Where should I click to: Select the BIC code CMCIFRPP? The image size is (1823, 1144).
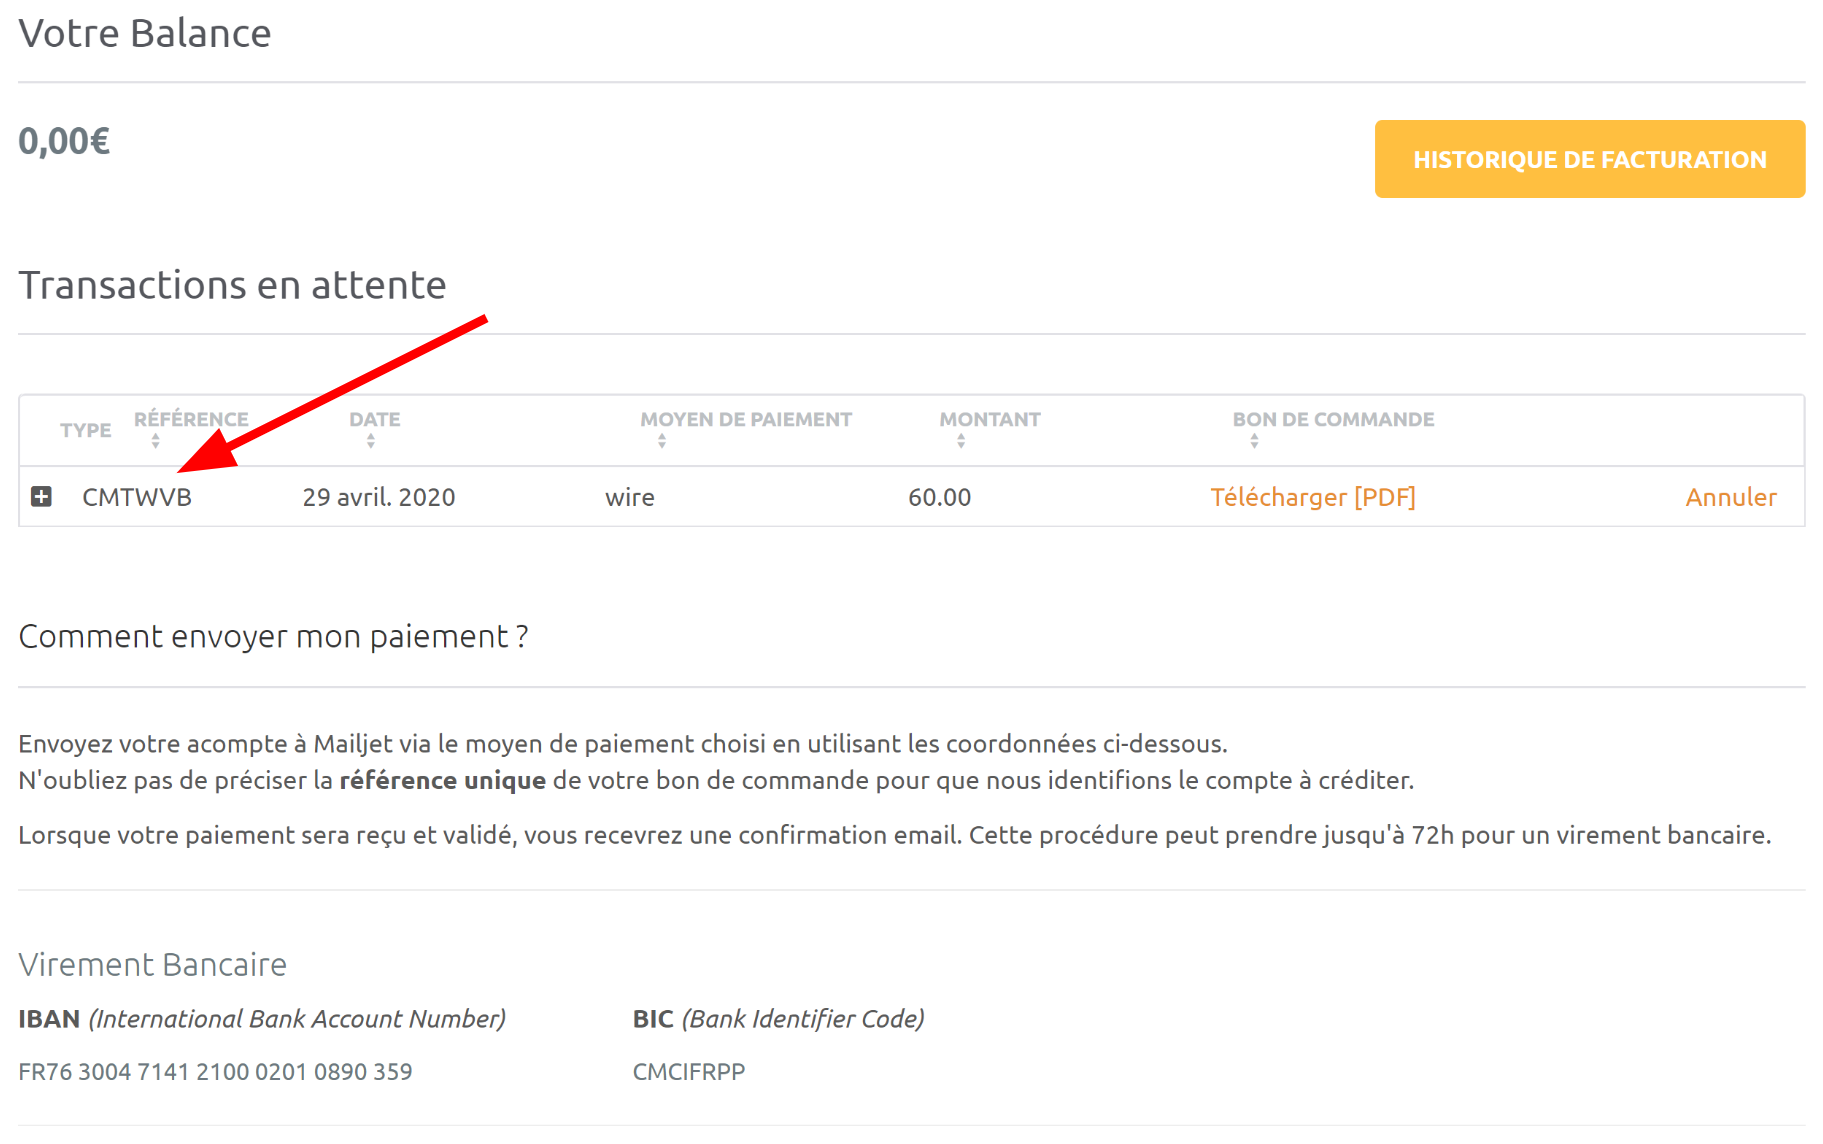click(x=689, y=1071)
